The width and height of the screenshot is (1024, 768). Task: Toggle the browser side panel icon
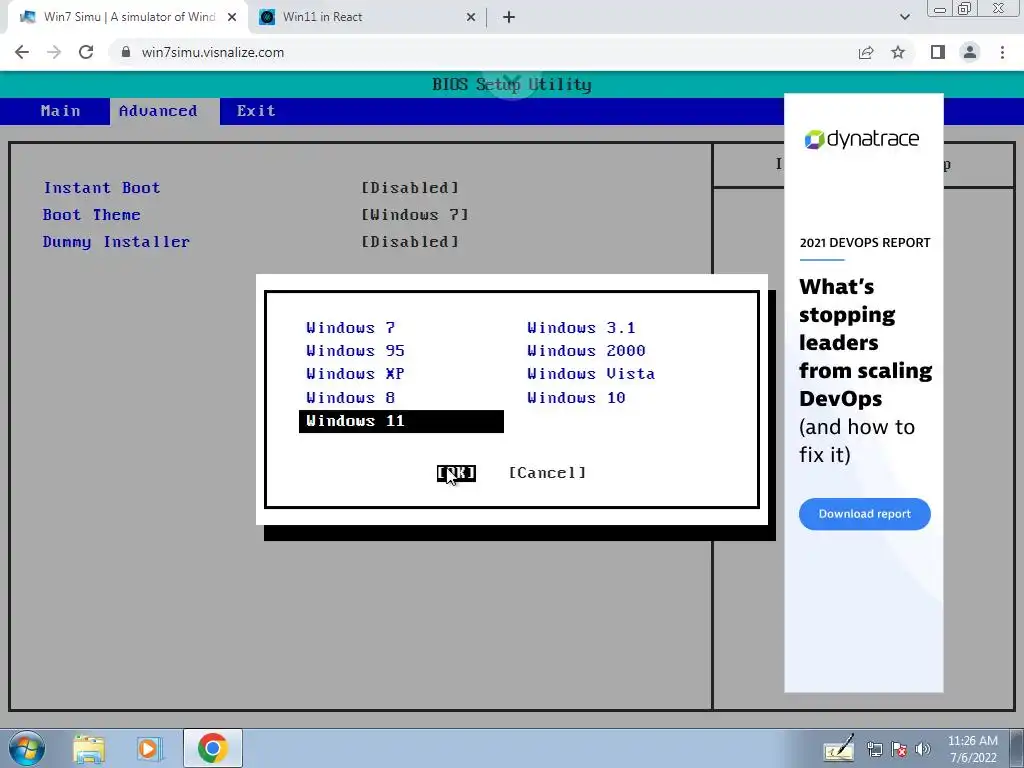(938, 52)
